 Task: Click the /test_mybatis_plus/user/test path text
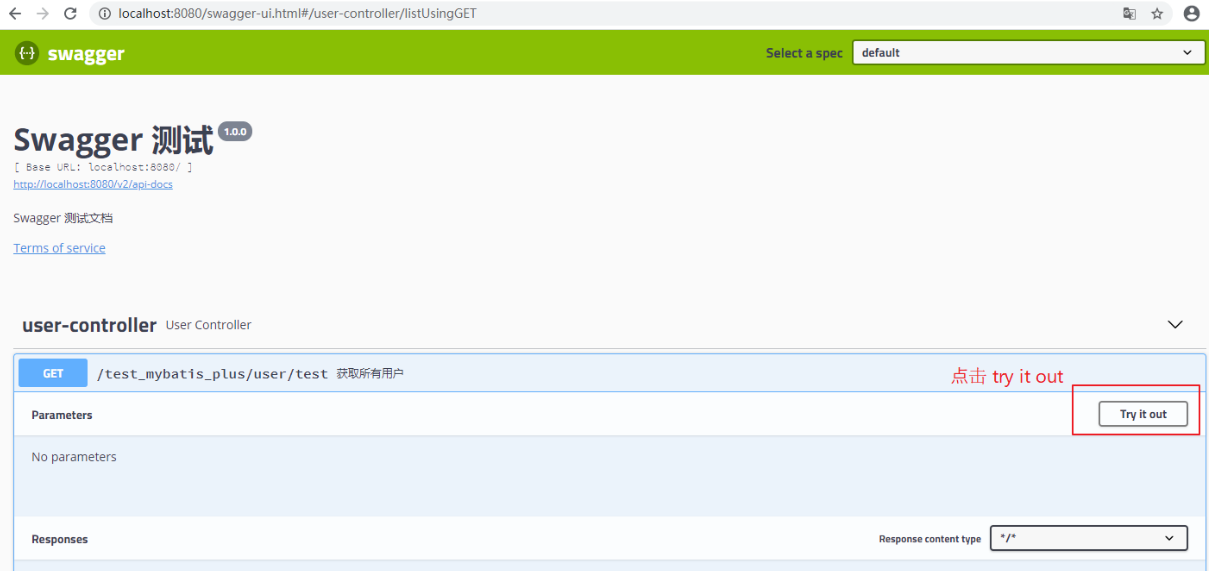click(212, 374)
